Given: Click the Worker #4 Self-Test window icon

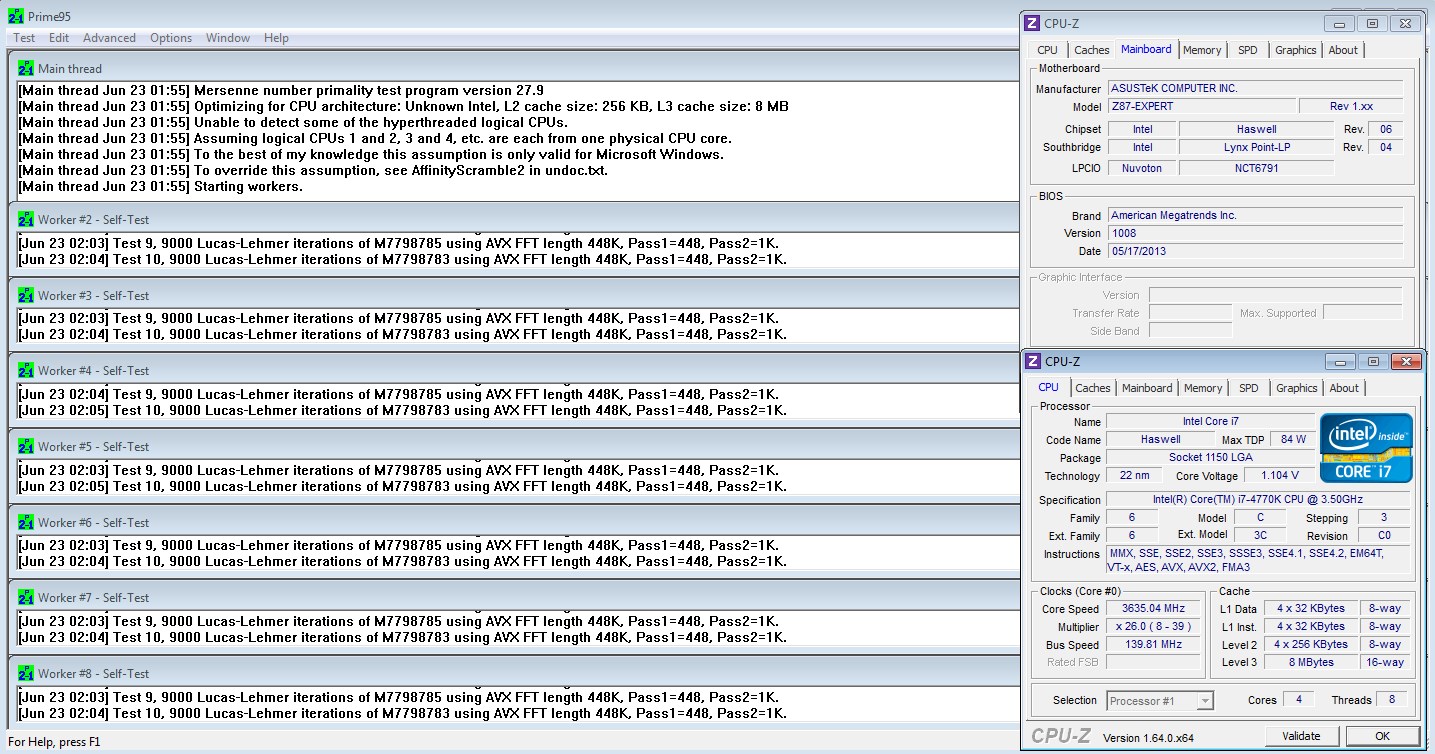Looking at the screenshot, I should pyautogui.click(x=26, y=370).
